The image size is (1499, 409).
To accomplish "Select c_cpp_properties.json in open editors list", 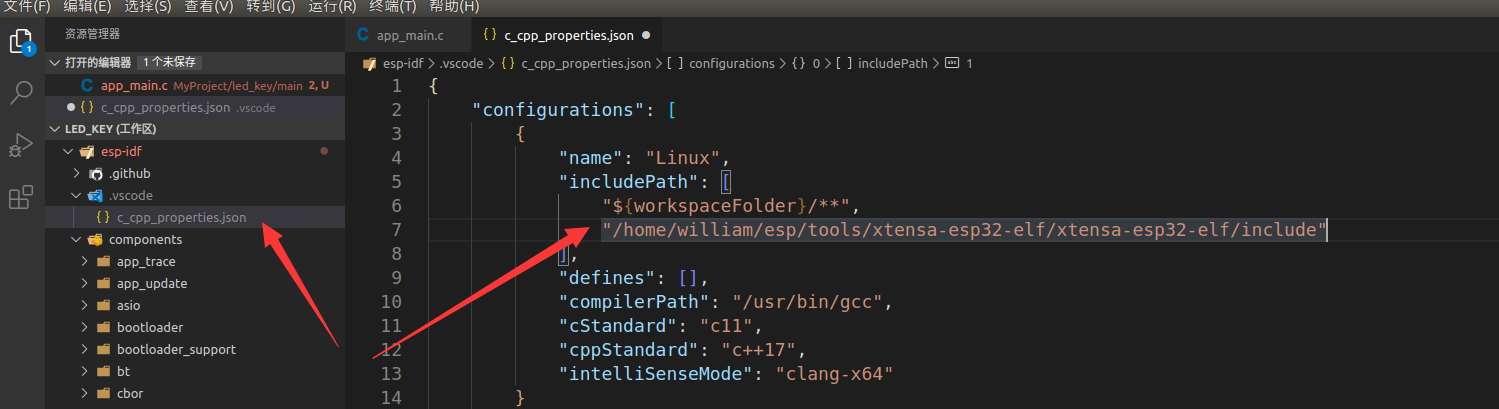I will [x=195, y=107].
